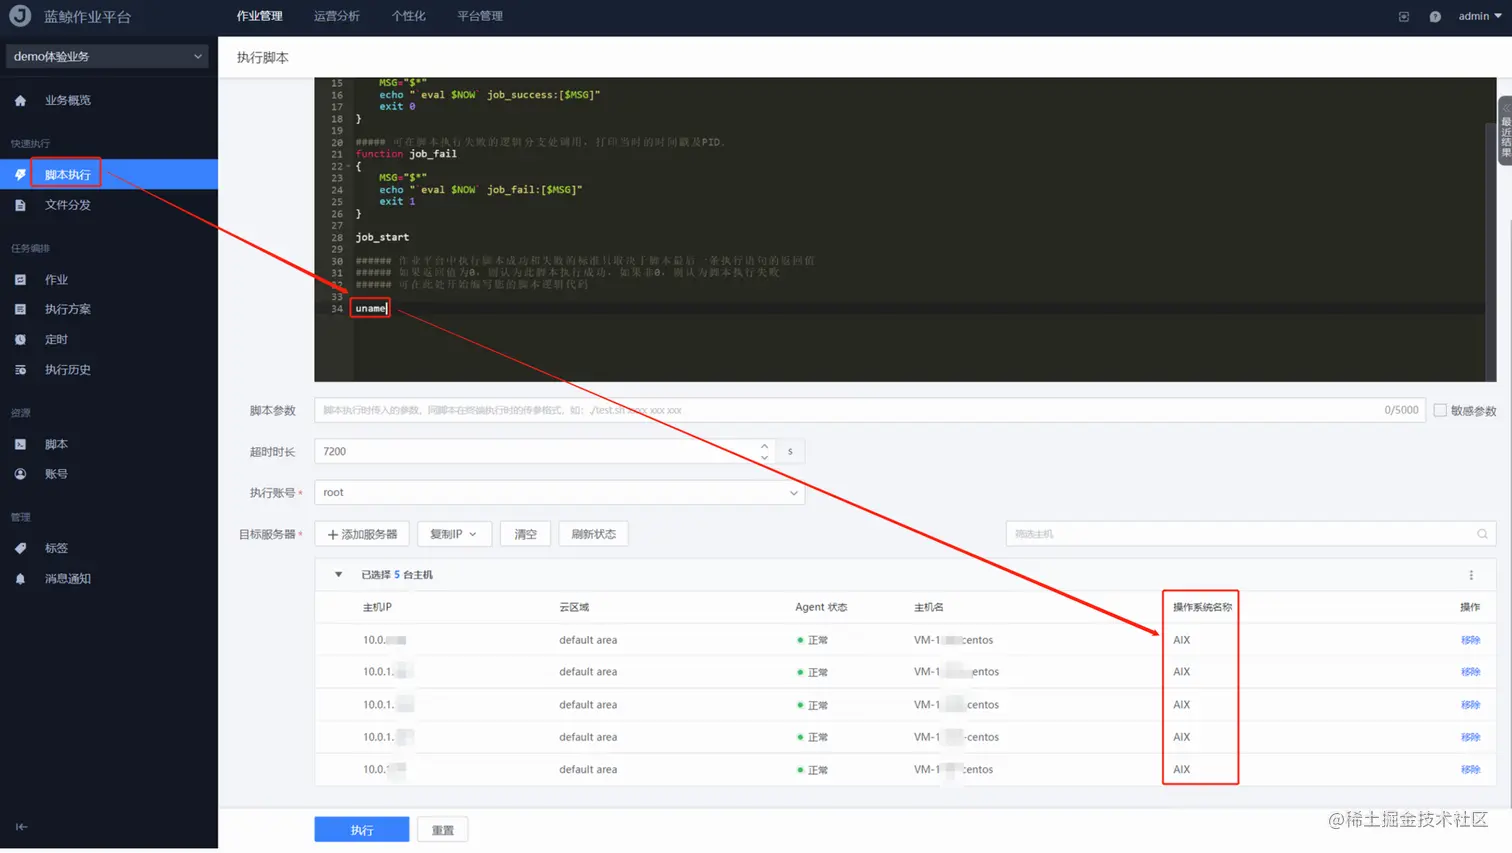1512x853 pixels.
Task: Click job_start on code line 28
Action: [382, 237]
